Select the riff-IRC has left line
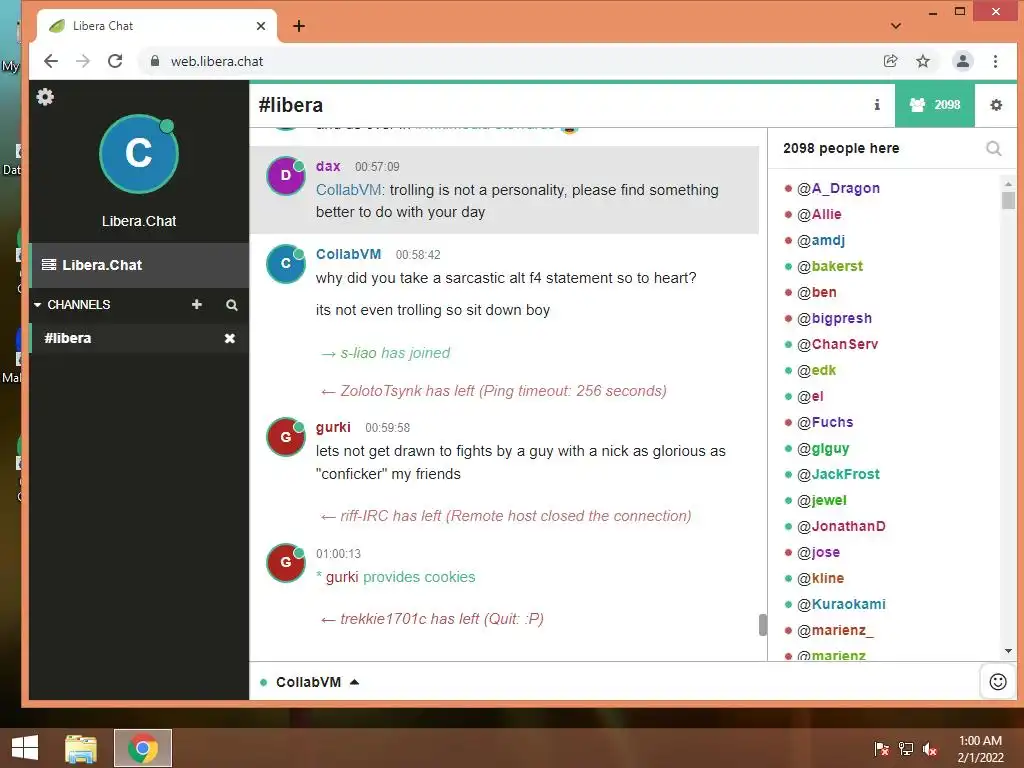Screen dimensions: 1024x768 (506, 516)
